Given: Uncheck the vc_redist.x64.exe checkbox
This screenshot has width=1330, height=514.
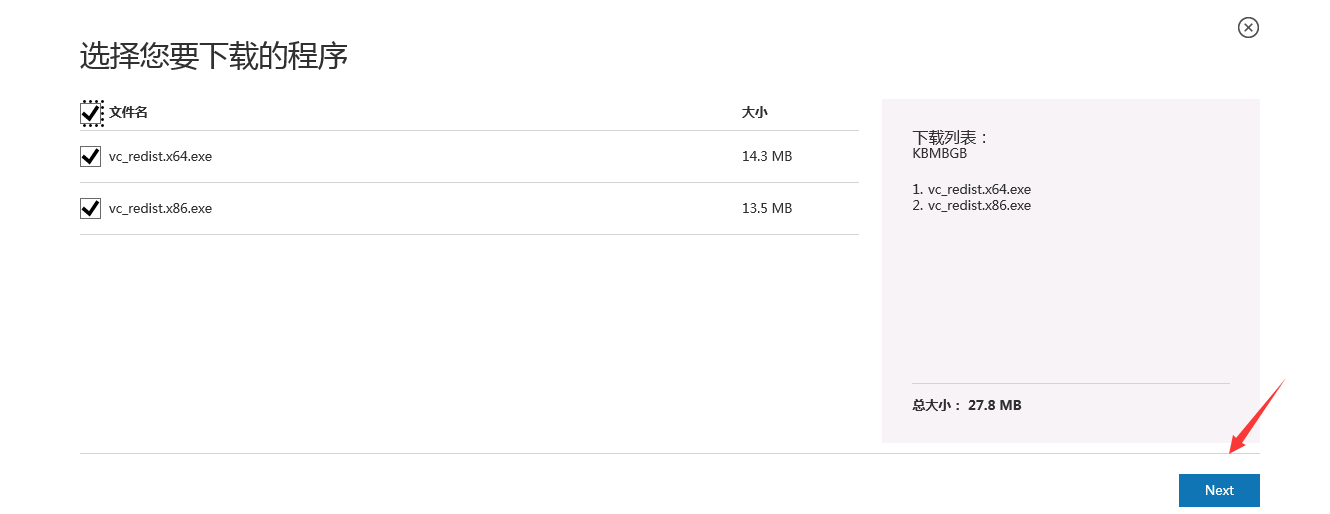Looking at the screenshot, I should (91, 156).
